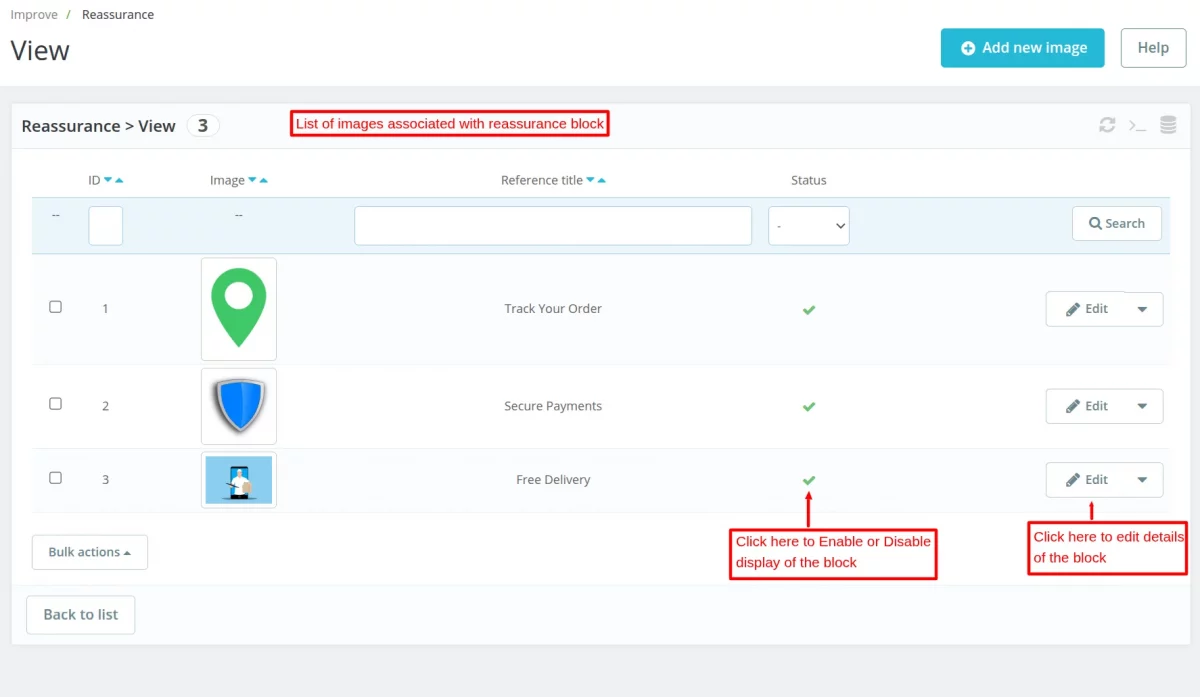Open the Help button
Viewport: 1200px width, 697px height.
(1153, 48)
